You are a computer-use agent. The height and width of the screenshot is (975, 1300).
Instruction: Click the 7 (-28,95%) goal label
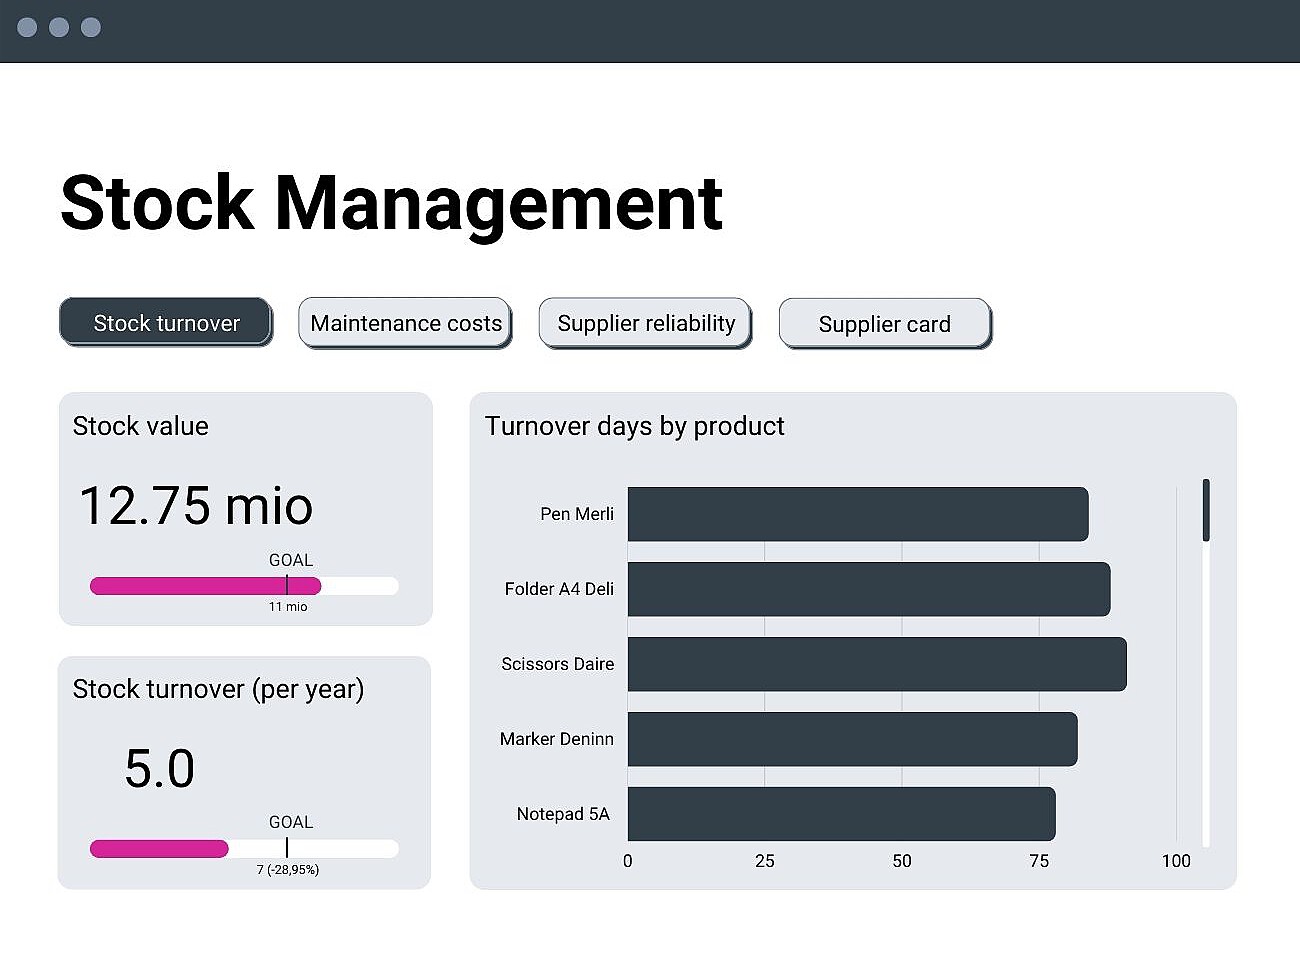tap(289, 869)
